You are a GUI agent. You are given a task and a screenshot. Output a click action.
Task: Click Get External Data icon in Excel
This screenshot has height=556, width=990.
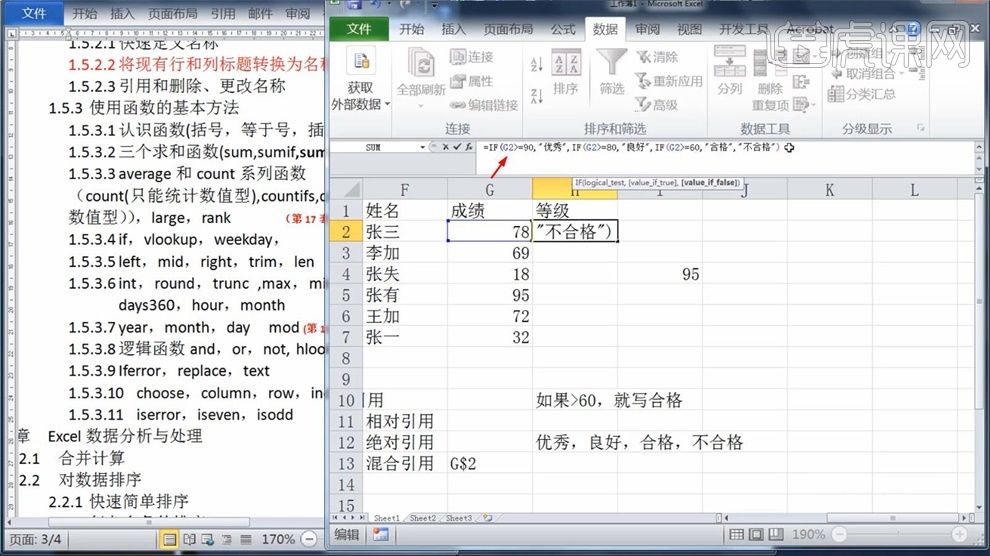[361, 61]
